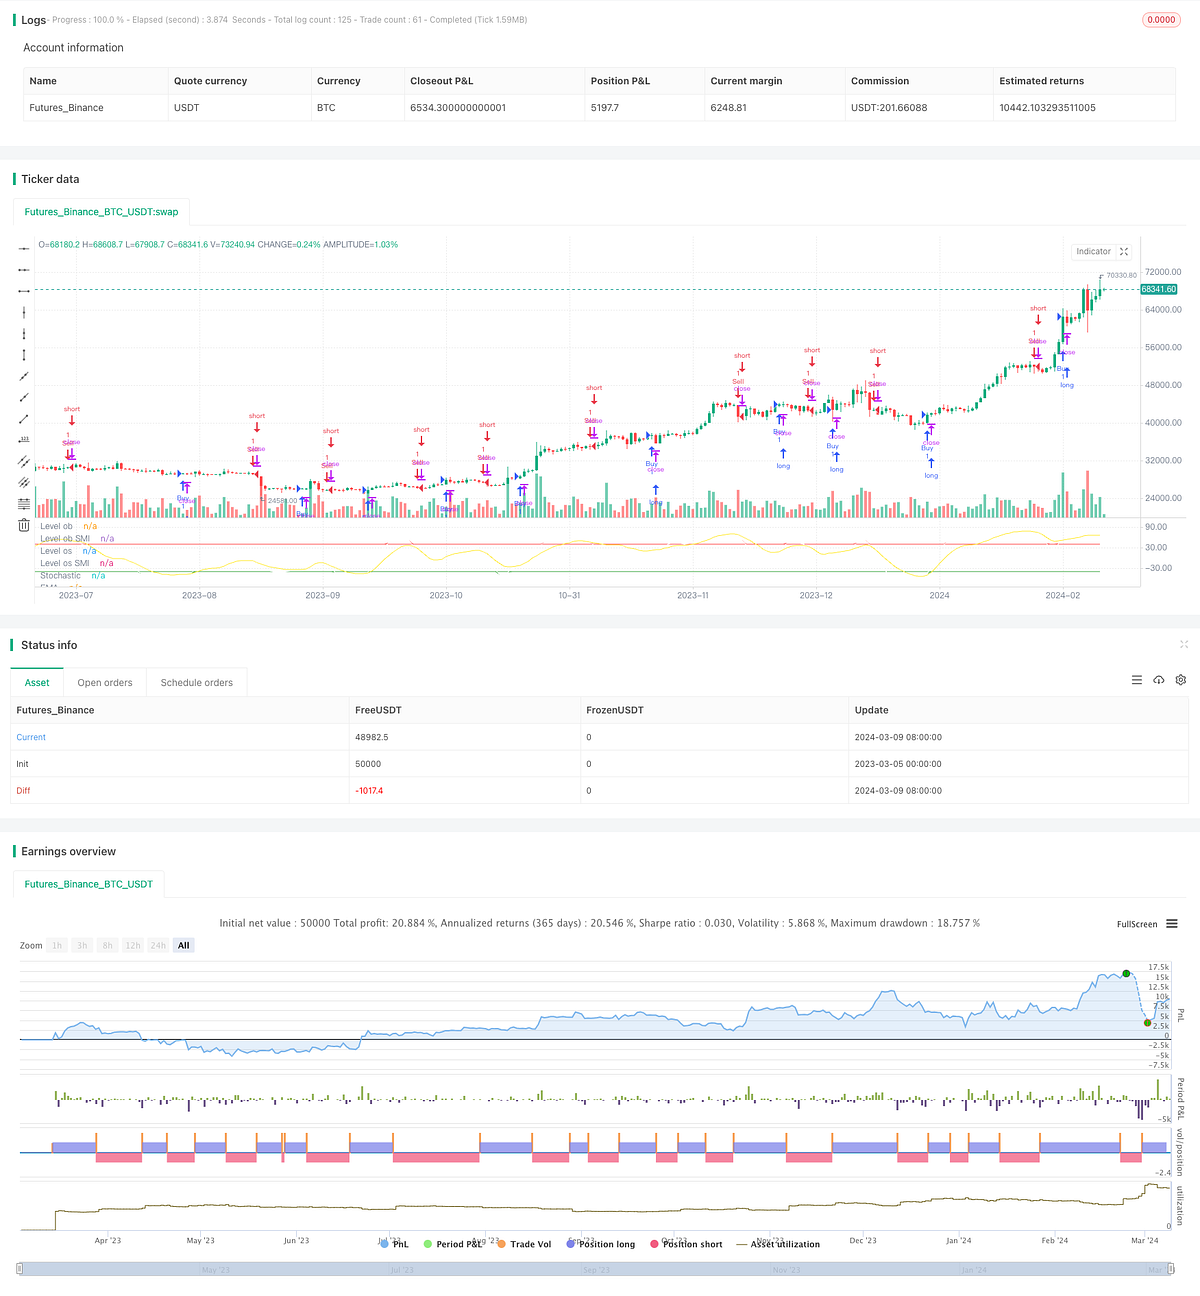Switch to the Open orders tab
The width and height of the screenshot is (1200, 1296).
click(104, 682)
